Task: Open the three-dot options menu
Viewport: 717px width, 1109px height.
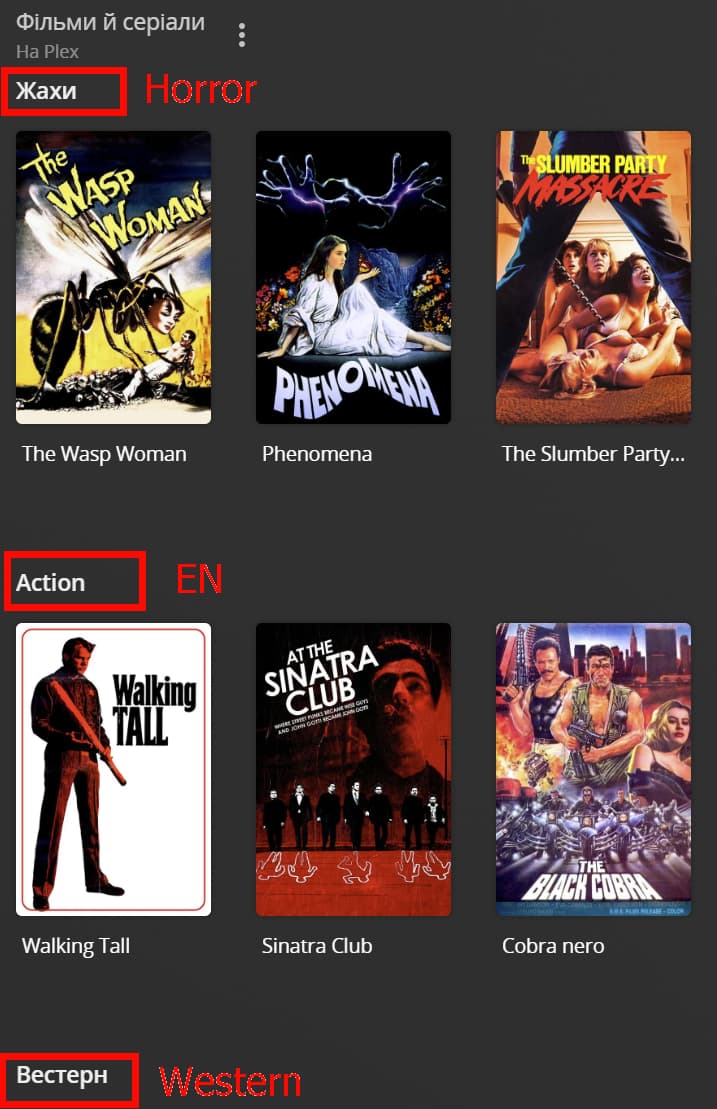Action: (x=242, y=35)
